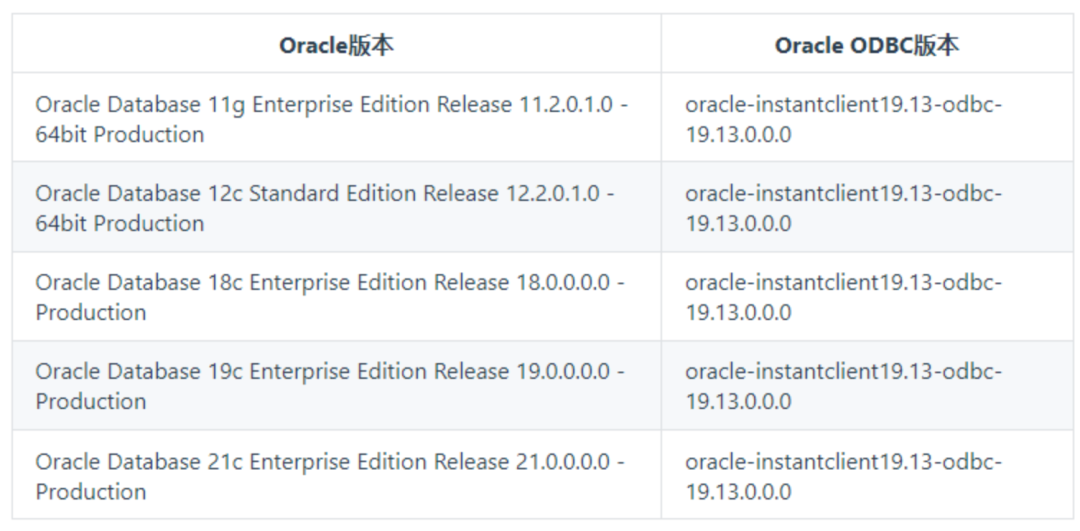Select the Oracle Database 18c Enterprise Edition cell
The width and height of the screenshot is (1080, 531).
click(x=337, y=297)
